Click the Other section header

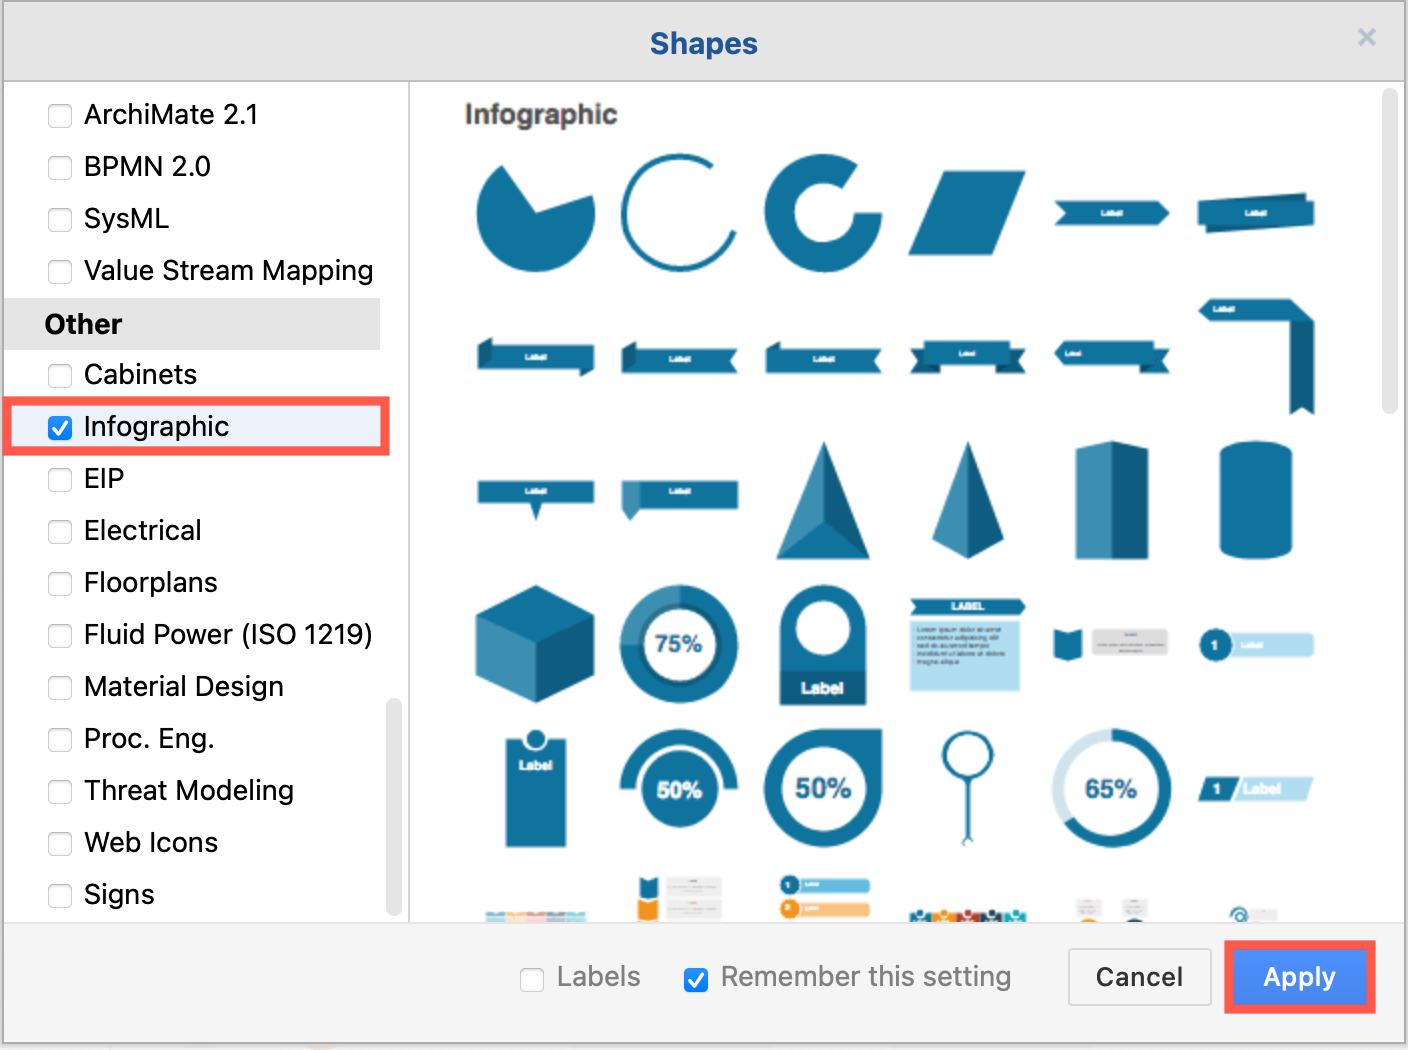83,324
